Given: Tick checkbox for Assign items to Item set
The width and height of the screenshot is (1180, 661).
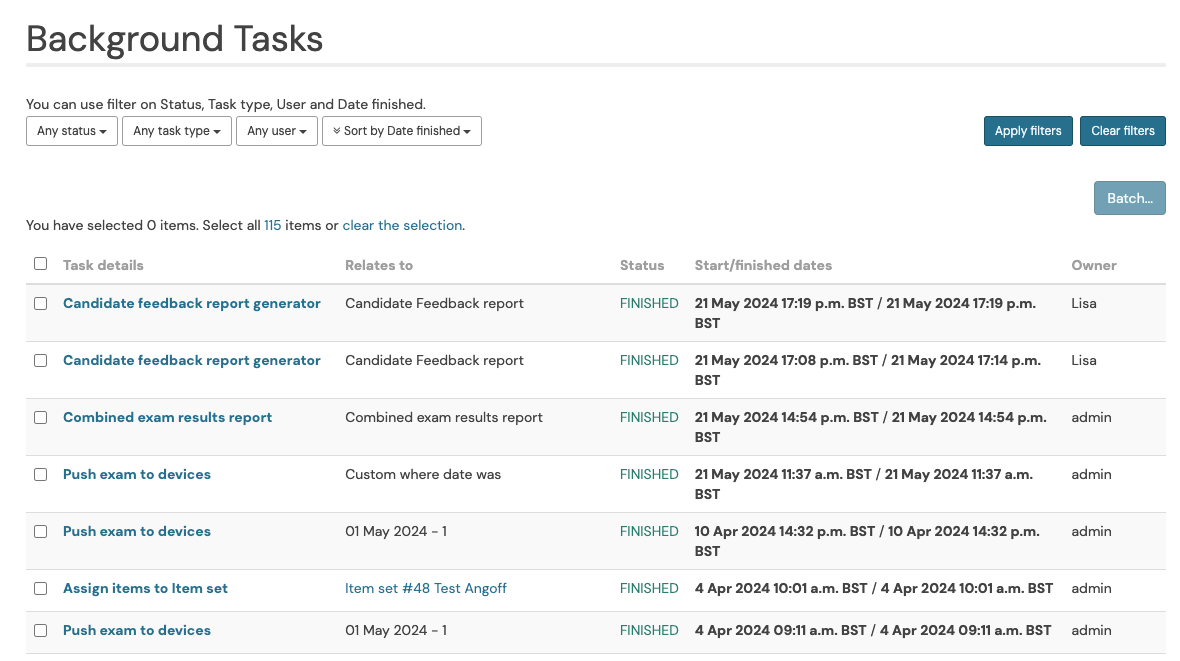Looking at the screenshot, I should pyautogui.click(x=41, y=589).
